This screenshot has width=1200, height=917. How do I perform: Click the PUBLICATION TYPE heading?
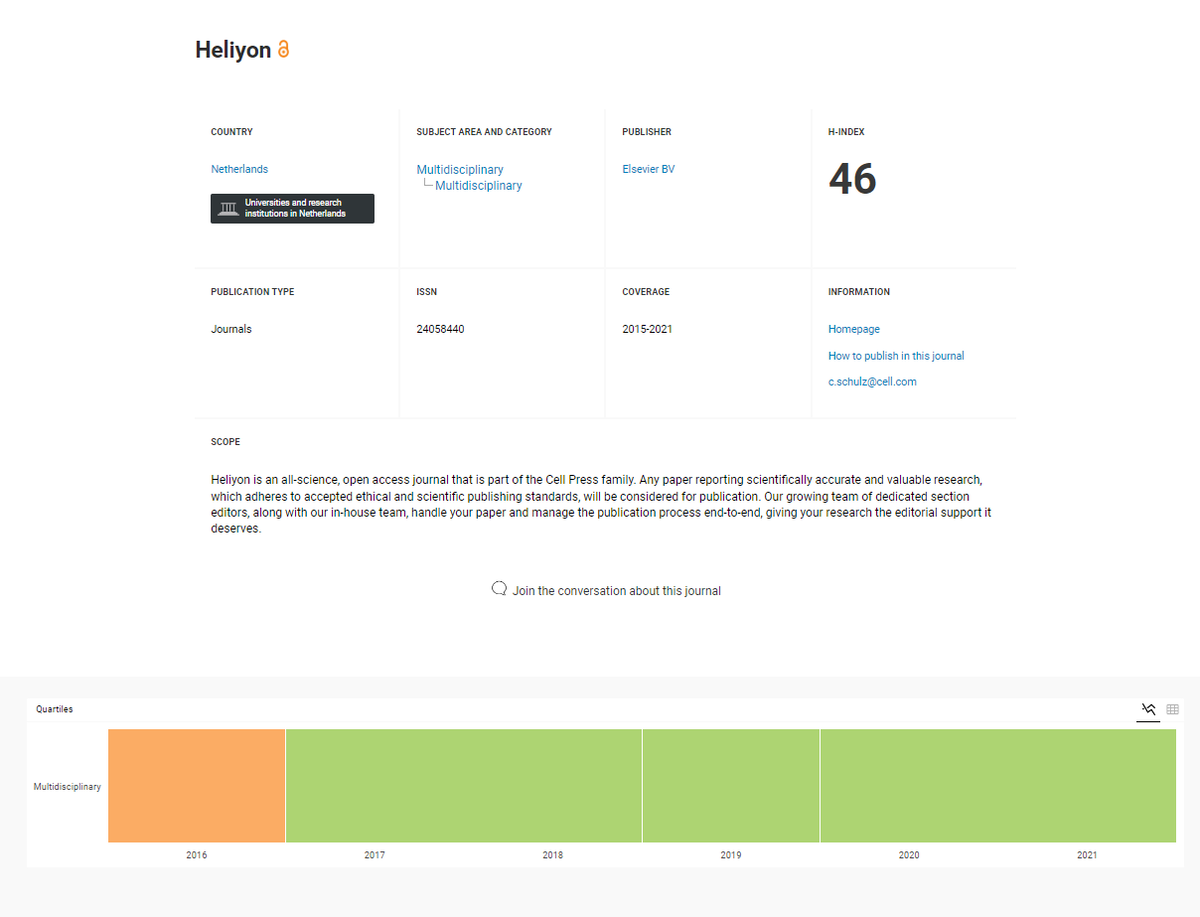[x=252, y=292]
